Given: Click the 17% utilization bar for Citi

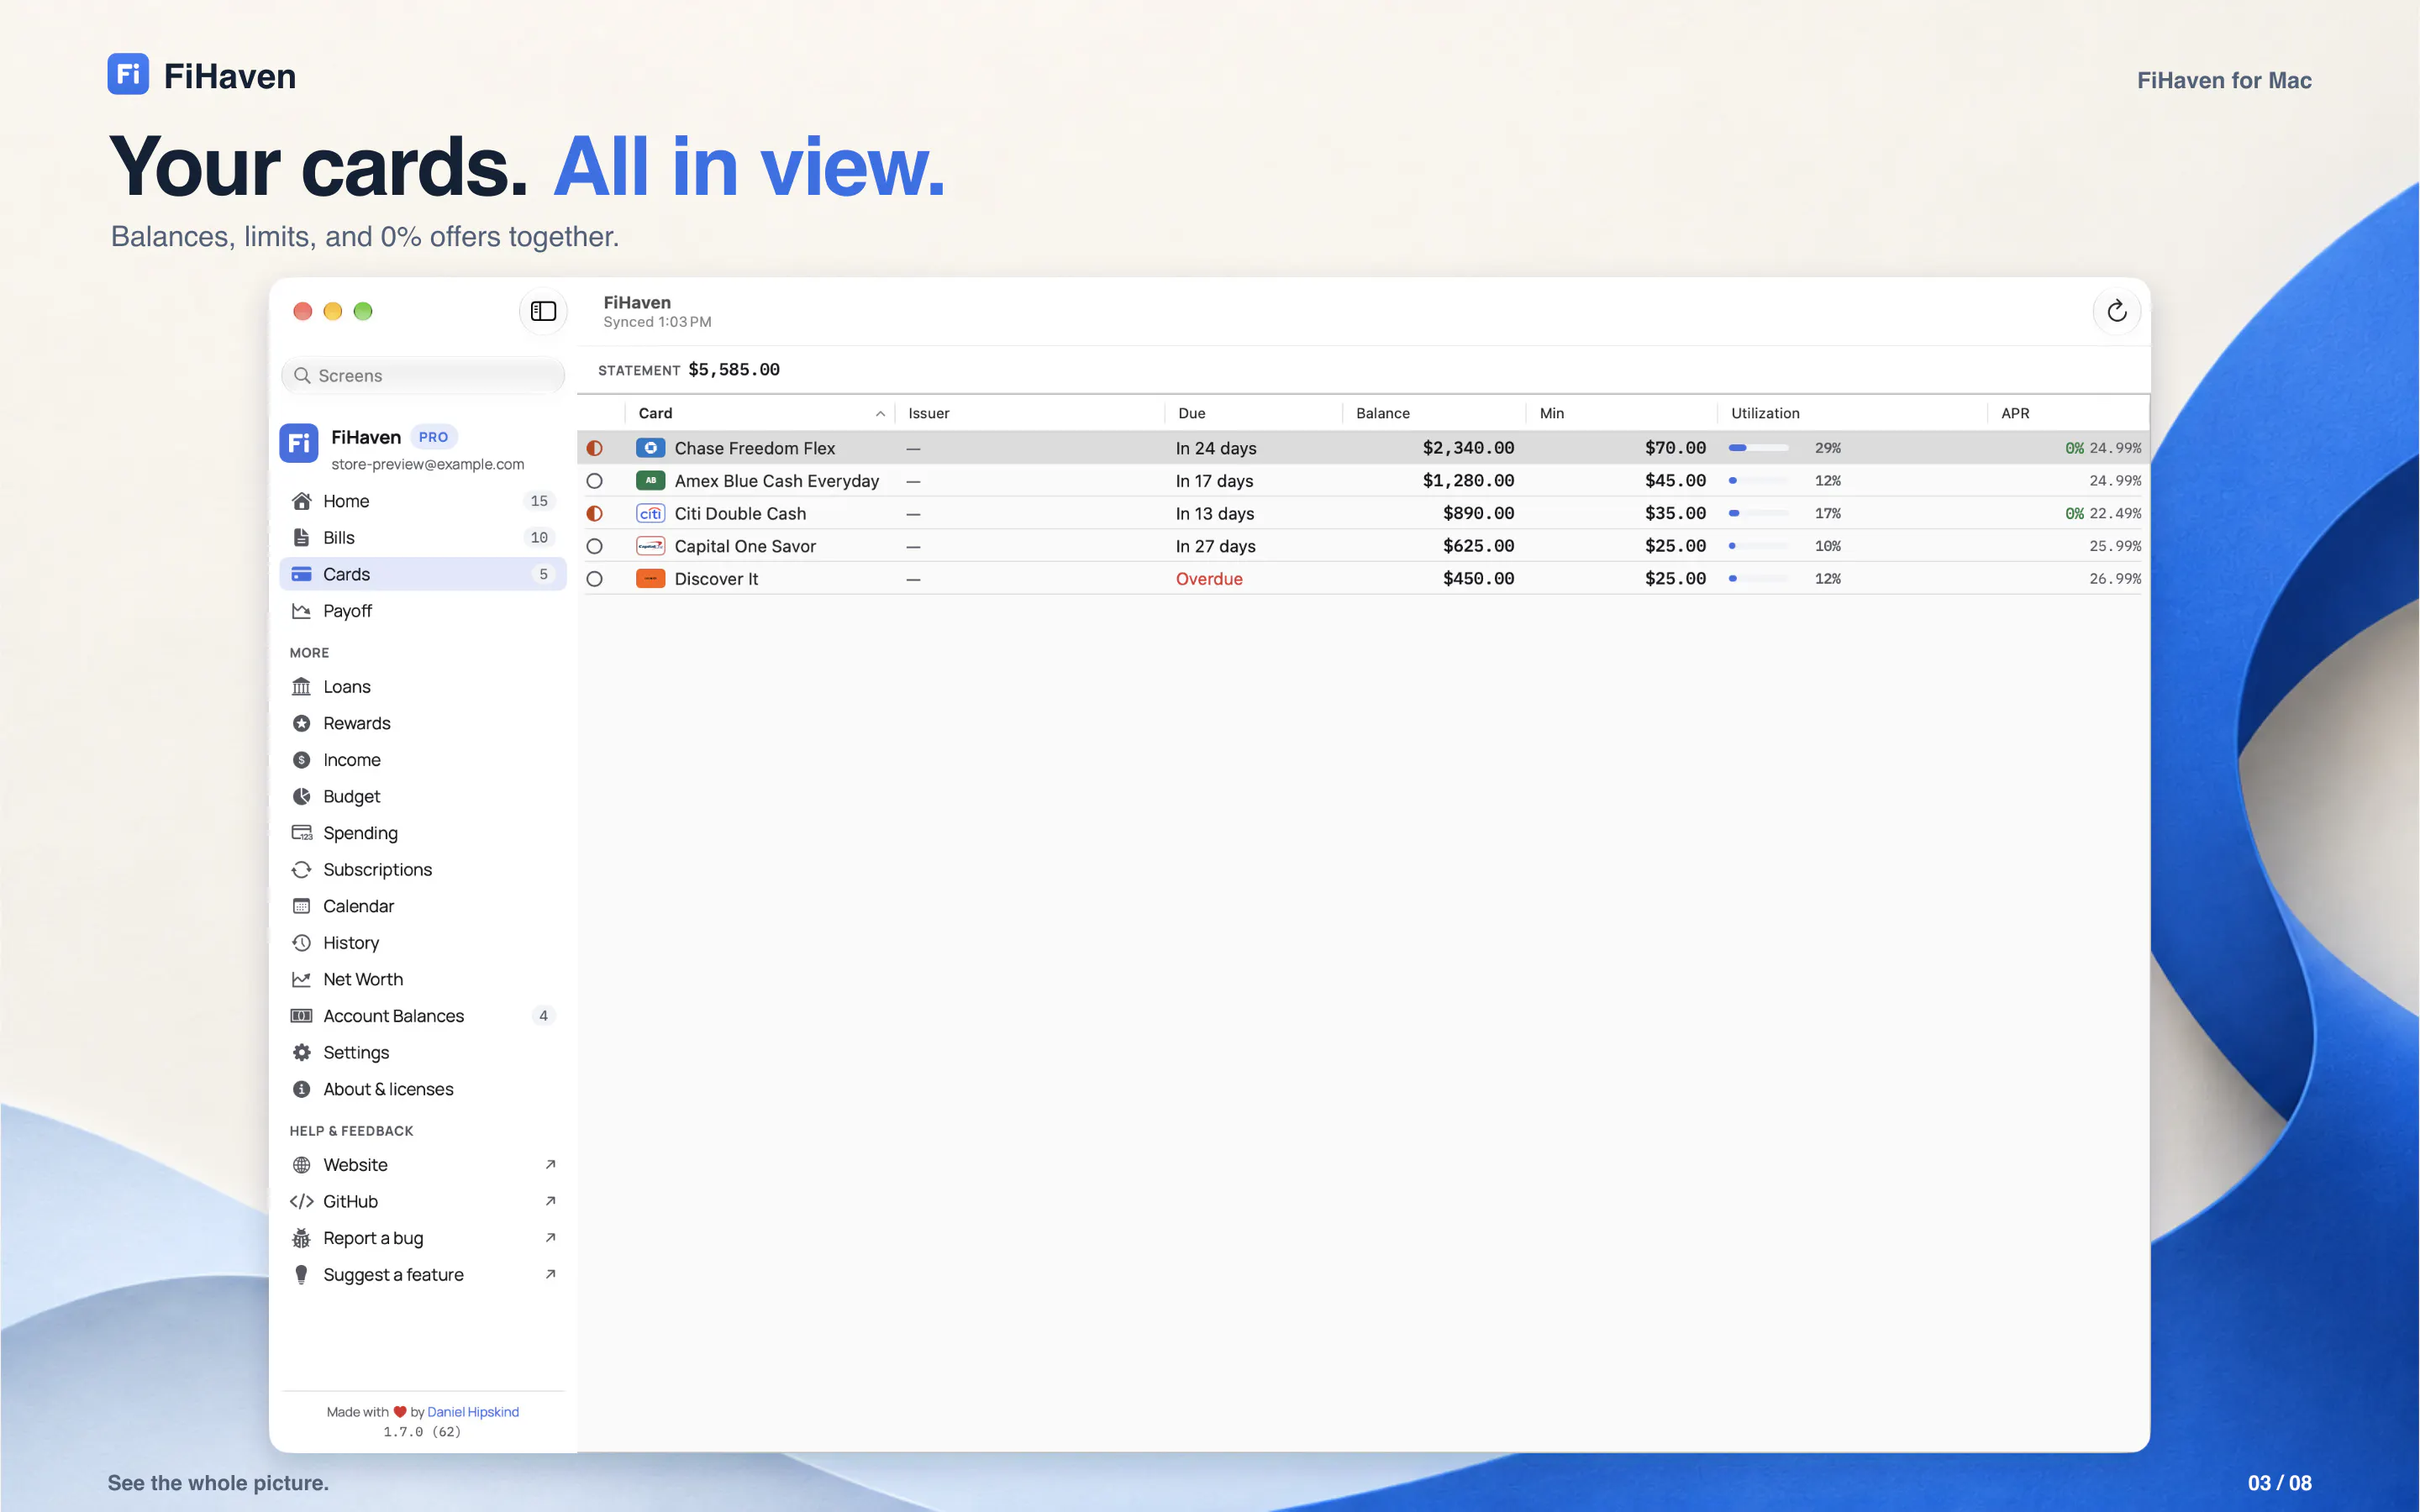Looking at the screenshot, I should (1758, 514).
